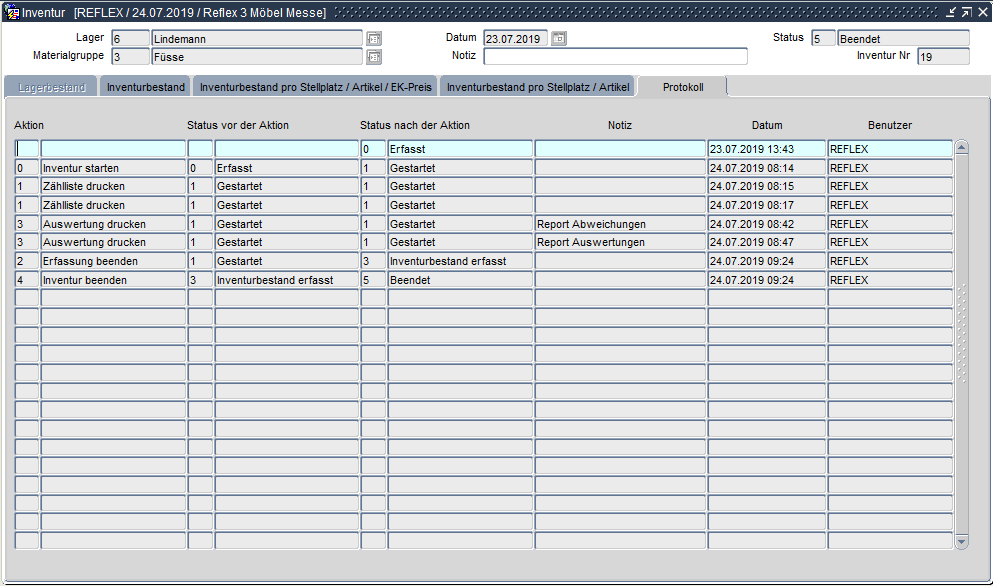Click into the Notiz header field
The image size is (993, 586).
pos(614,57)
